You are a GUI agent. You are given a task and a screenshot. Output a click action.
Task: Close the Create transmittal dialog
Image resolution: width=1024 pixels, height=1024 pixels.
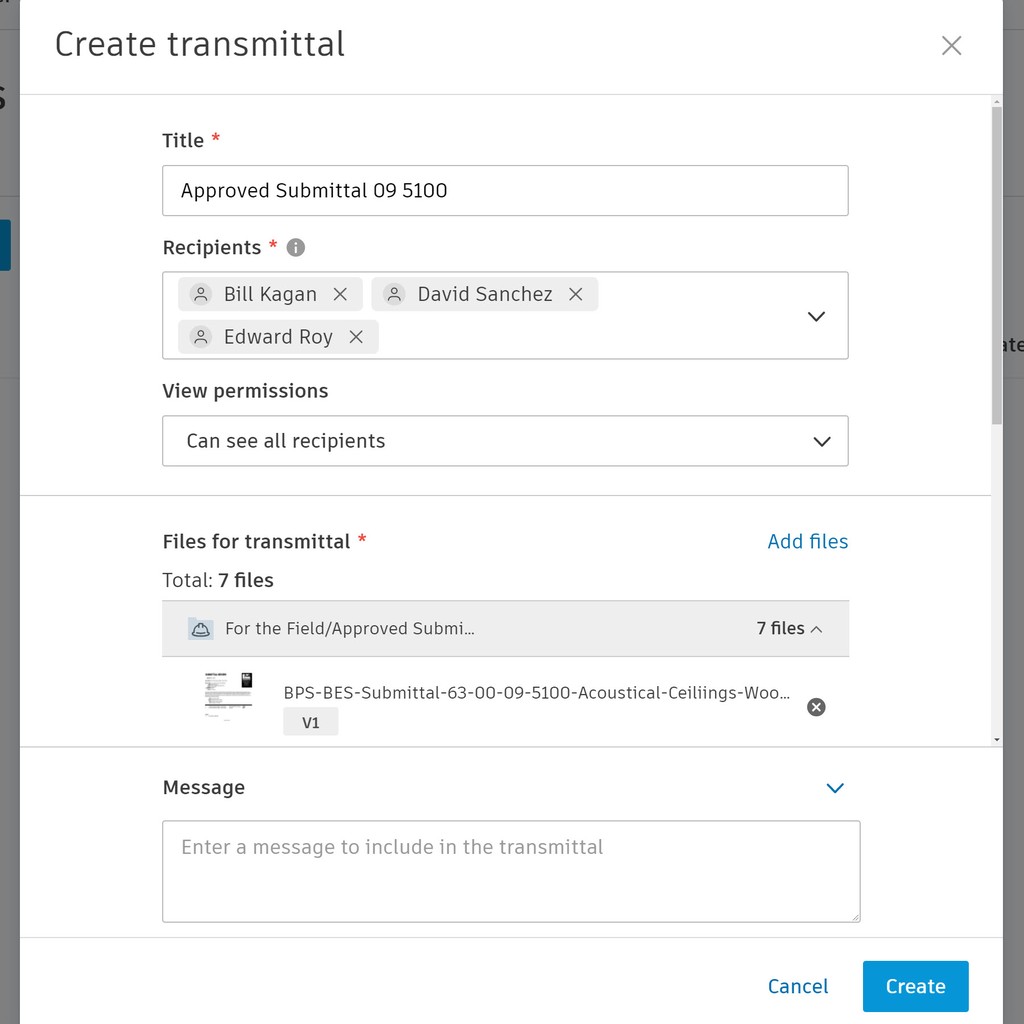[950, 45]
